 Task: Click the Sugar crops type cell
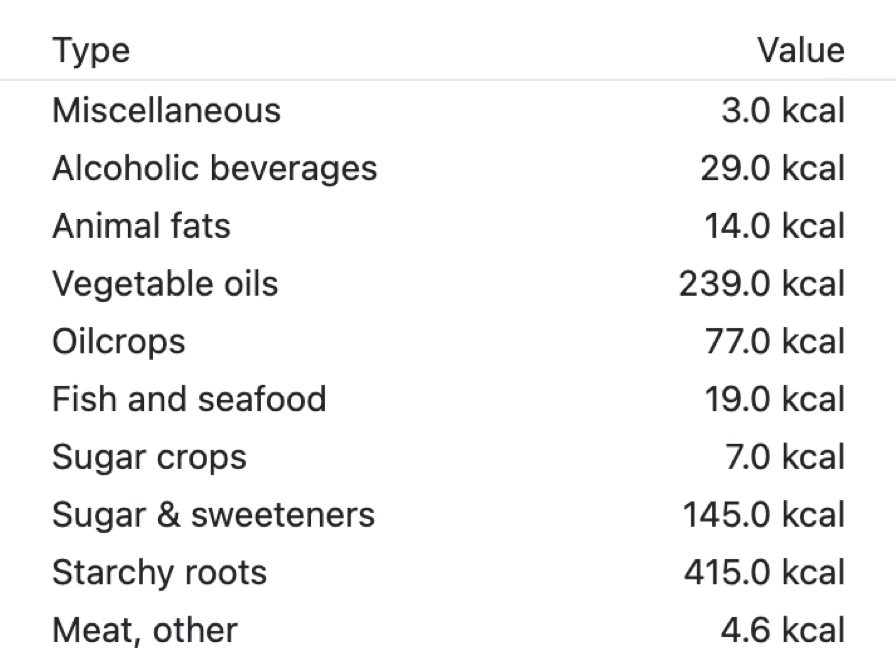point(149,457)
